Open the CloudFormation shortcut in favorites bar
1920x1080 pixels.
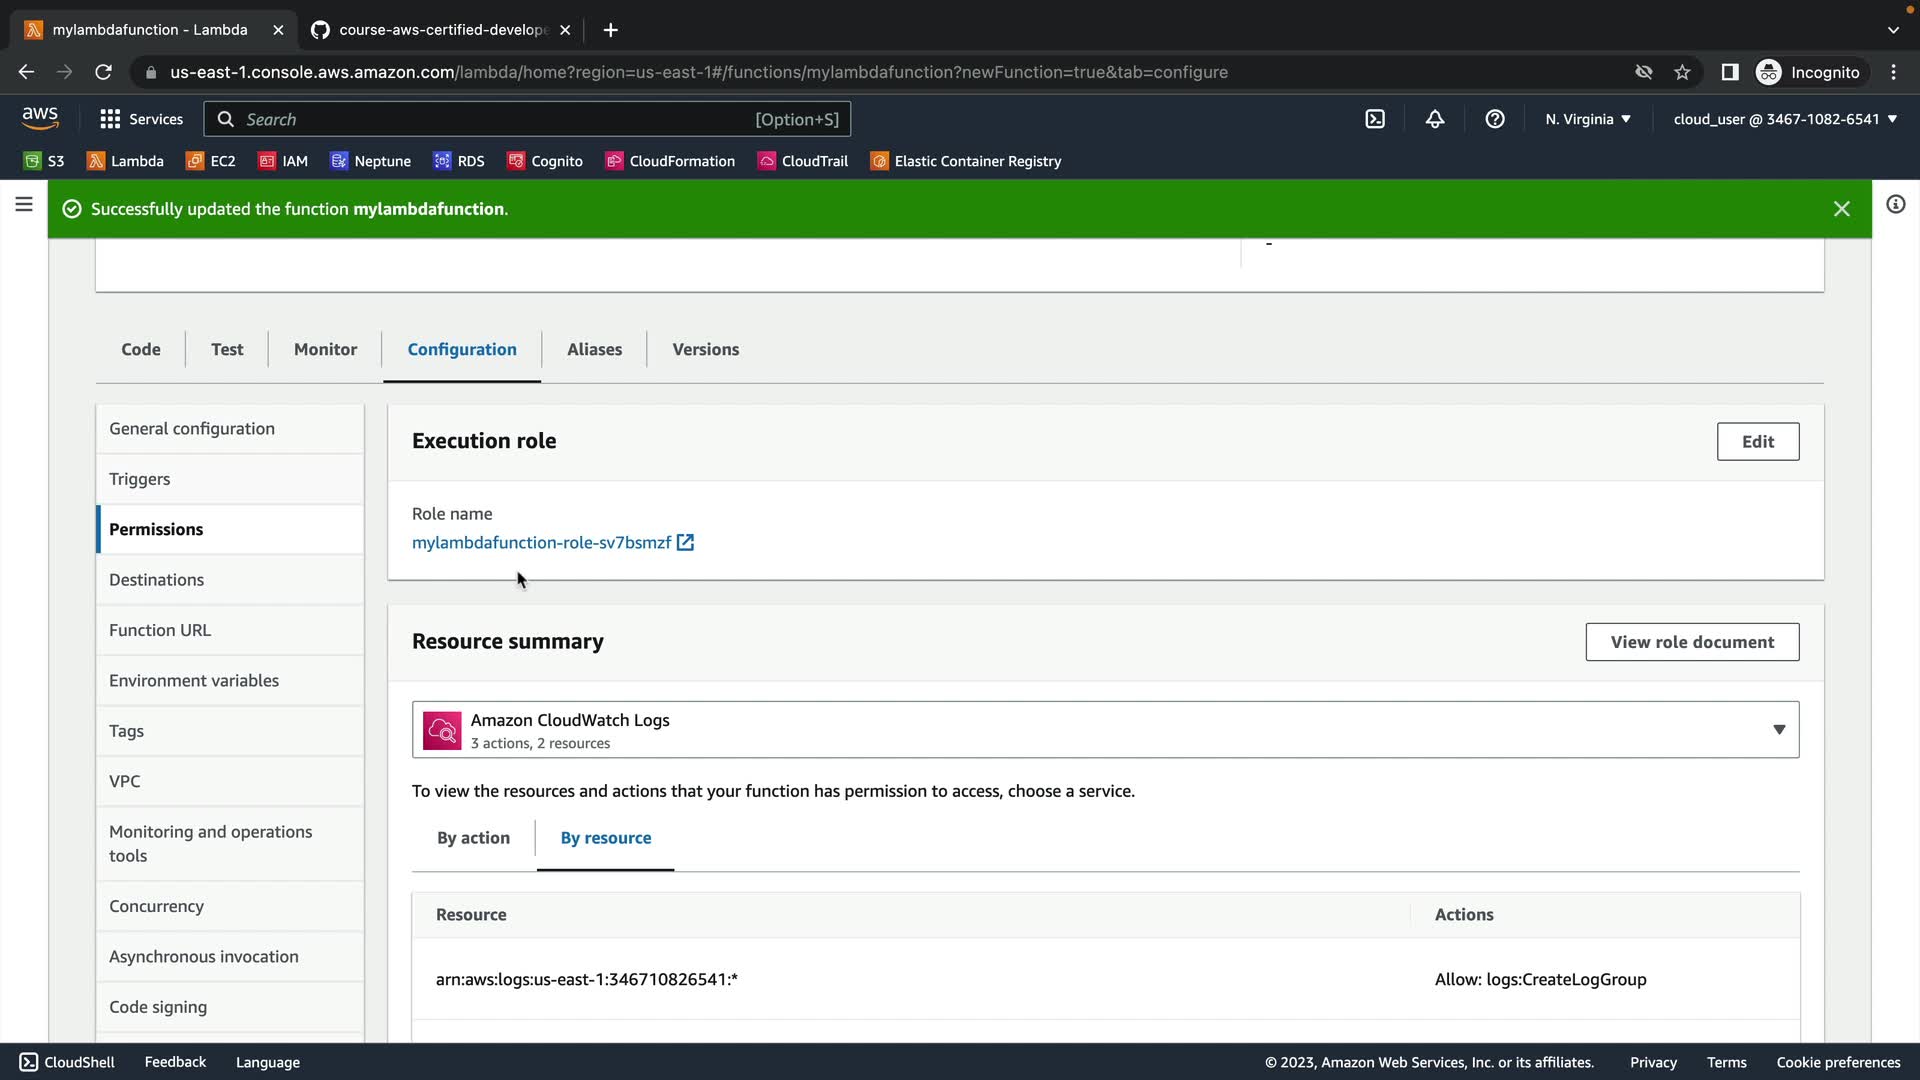(x=670, y=161)
